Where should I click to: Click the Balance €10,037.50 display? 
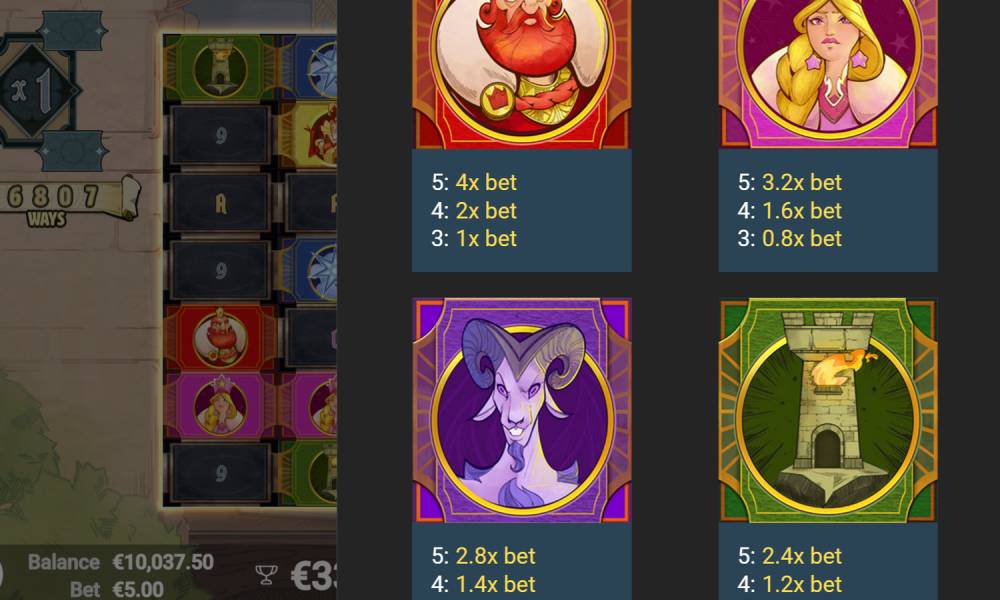pyautogui.click(x=121, y=562)
